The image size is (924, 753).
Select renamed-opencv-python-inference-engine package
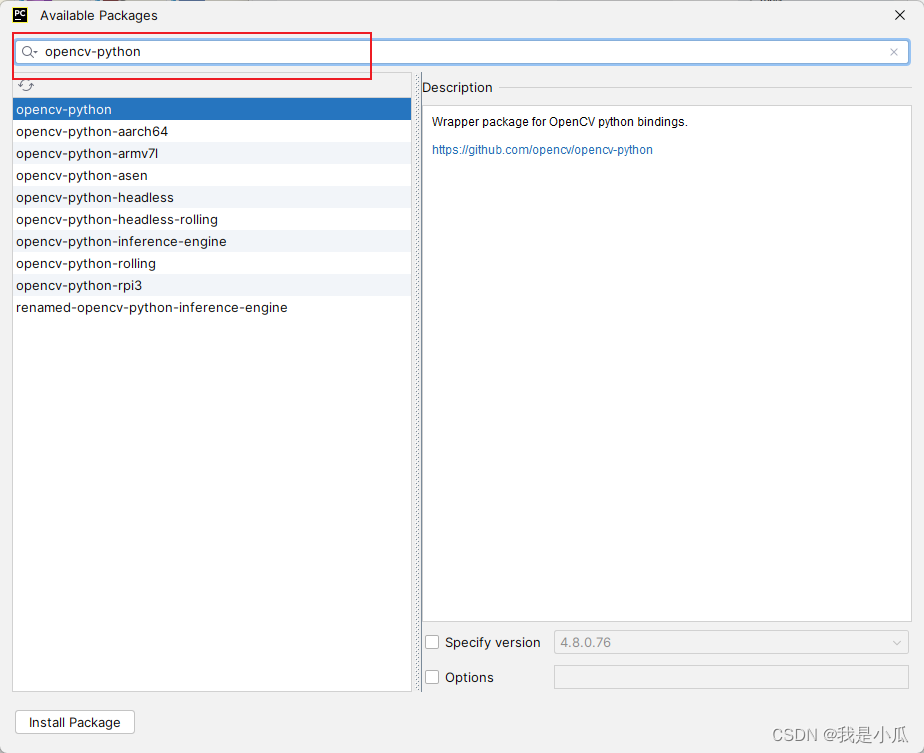(x=151, y=307)
